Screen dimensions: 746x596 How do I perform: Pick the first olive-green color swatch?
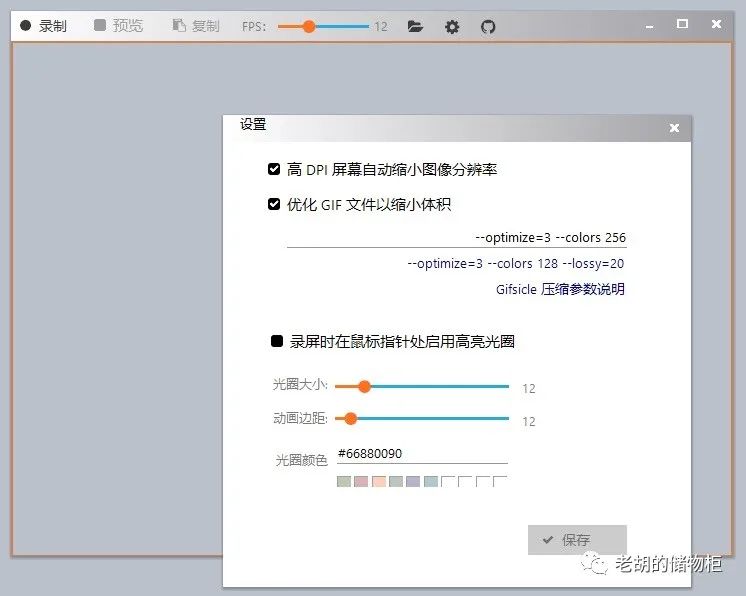point(344,481)
